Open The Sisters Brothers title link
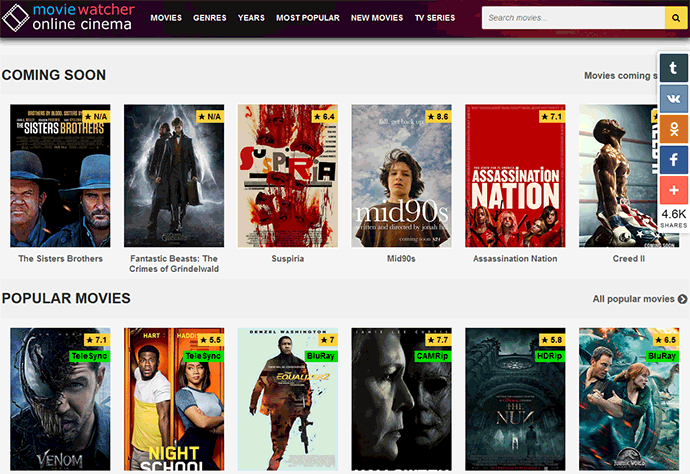Screen dimensions: 690x474 pos(60,259)
